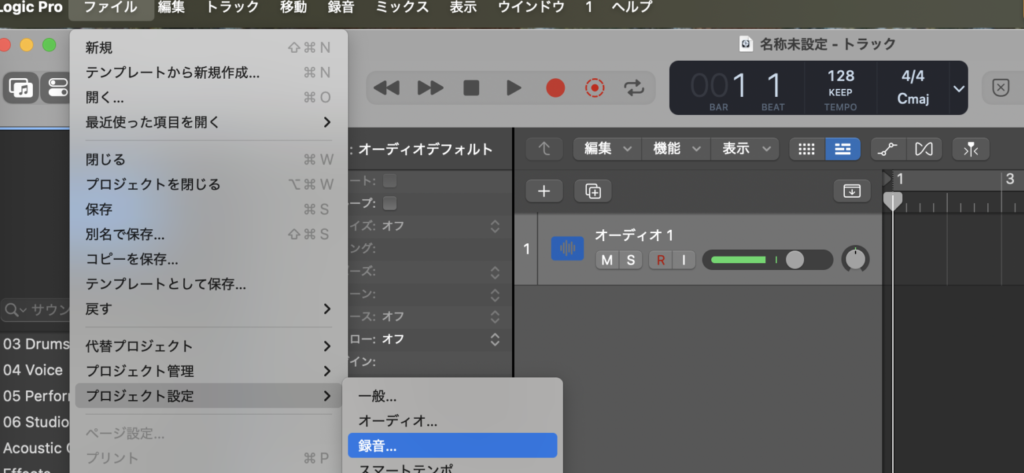Expand the 戻す submenu

[208, 309]
